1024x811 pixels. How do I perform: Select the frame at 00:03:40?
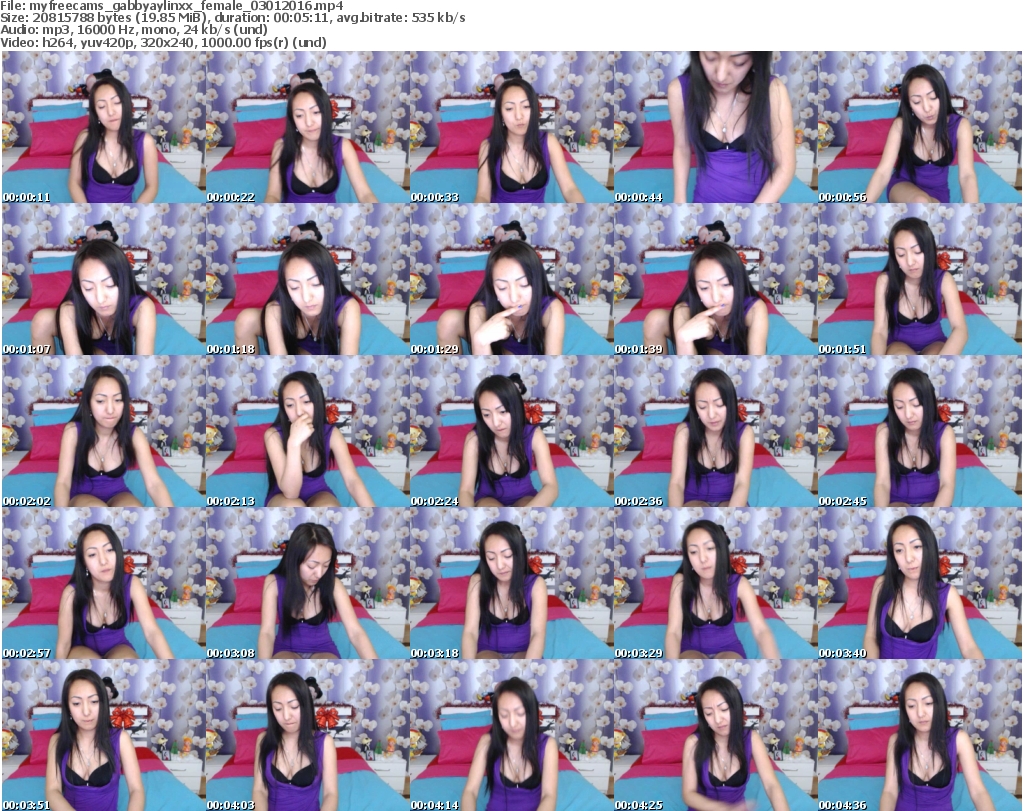[919, 584]
